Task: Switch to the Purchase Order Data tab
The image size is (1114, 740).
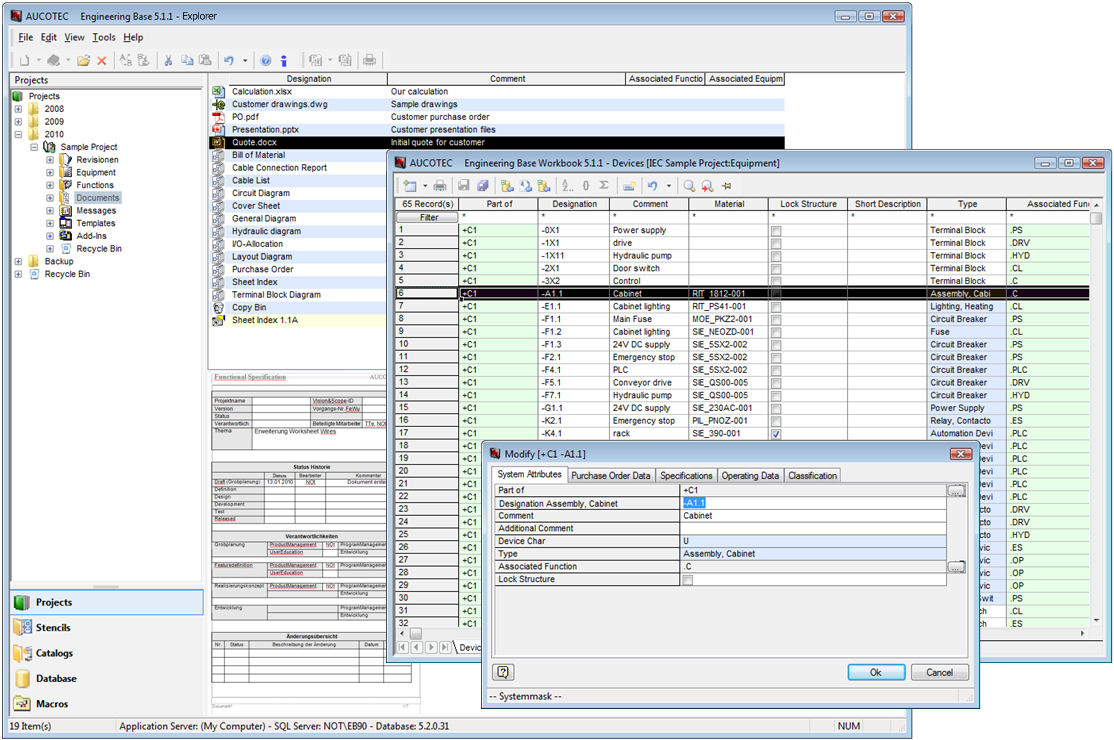Action: [x=611, y=475]
